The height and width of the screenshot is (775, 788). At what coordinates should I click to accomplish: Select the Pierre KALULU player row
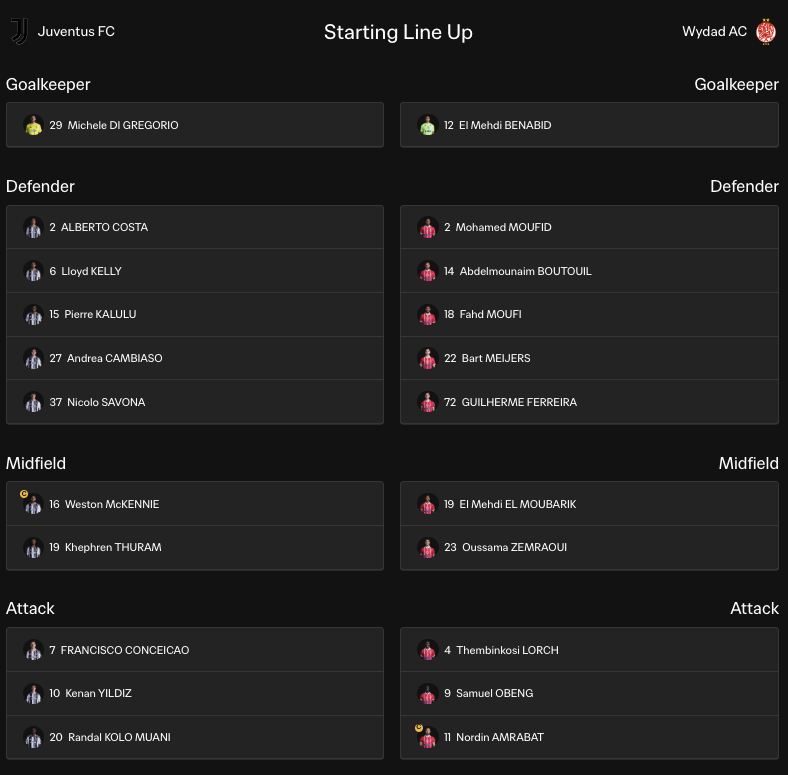[x=195, y=315]
